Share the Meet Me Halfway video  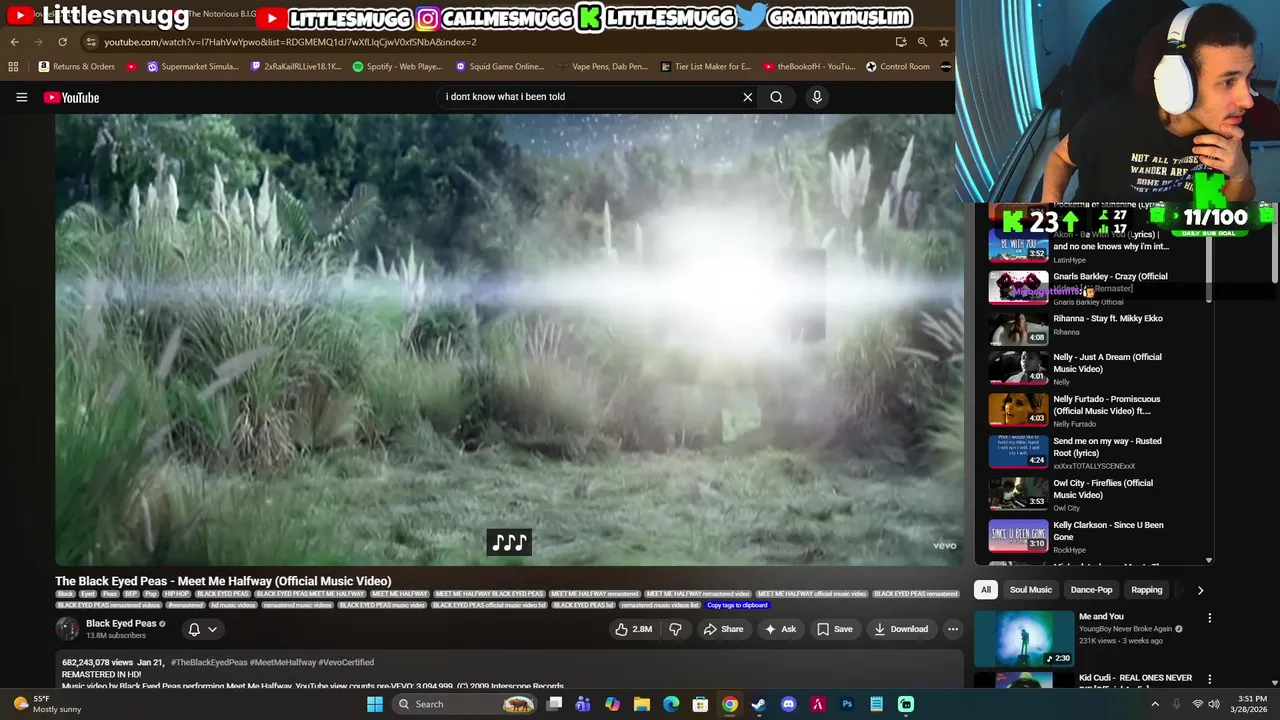click(x=723, y=629)
